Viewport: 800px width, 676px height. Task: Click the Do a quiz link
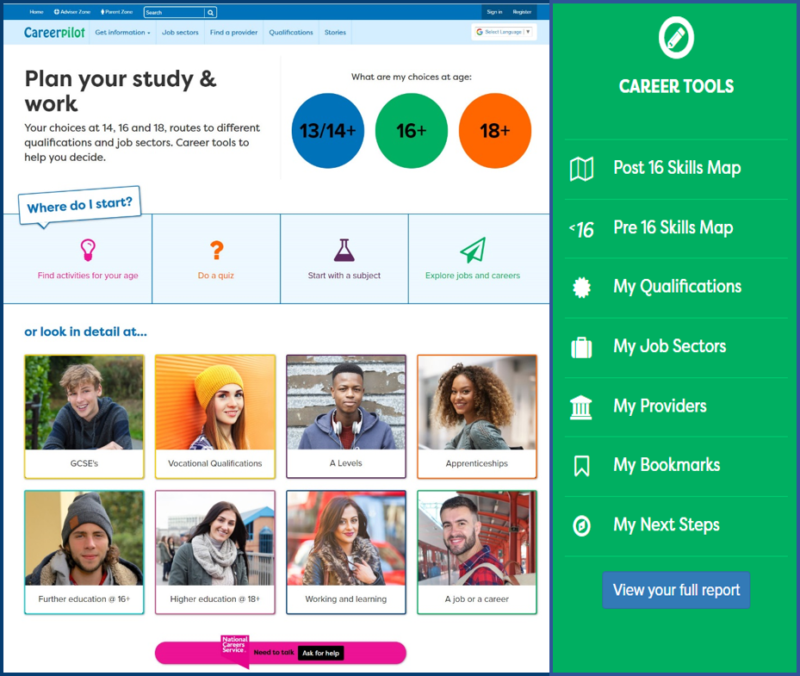click(216, 276)
